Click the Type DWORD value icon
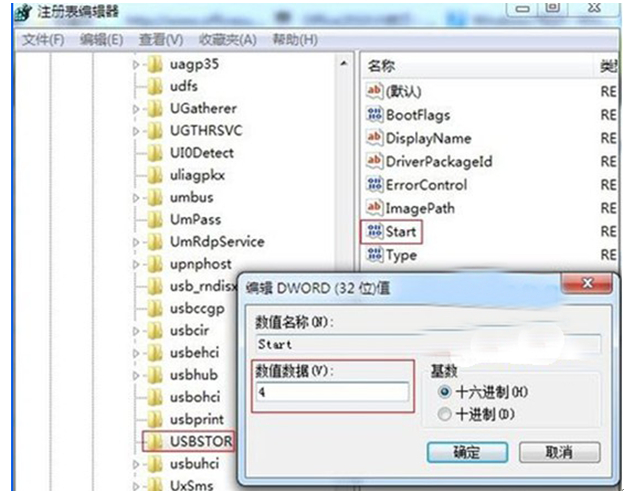 coord(374,254)
